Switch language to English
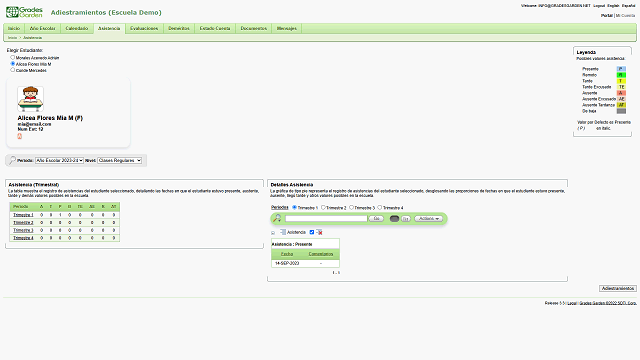Screen dimensions: 640x360 [x=613, y=6]
